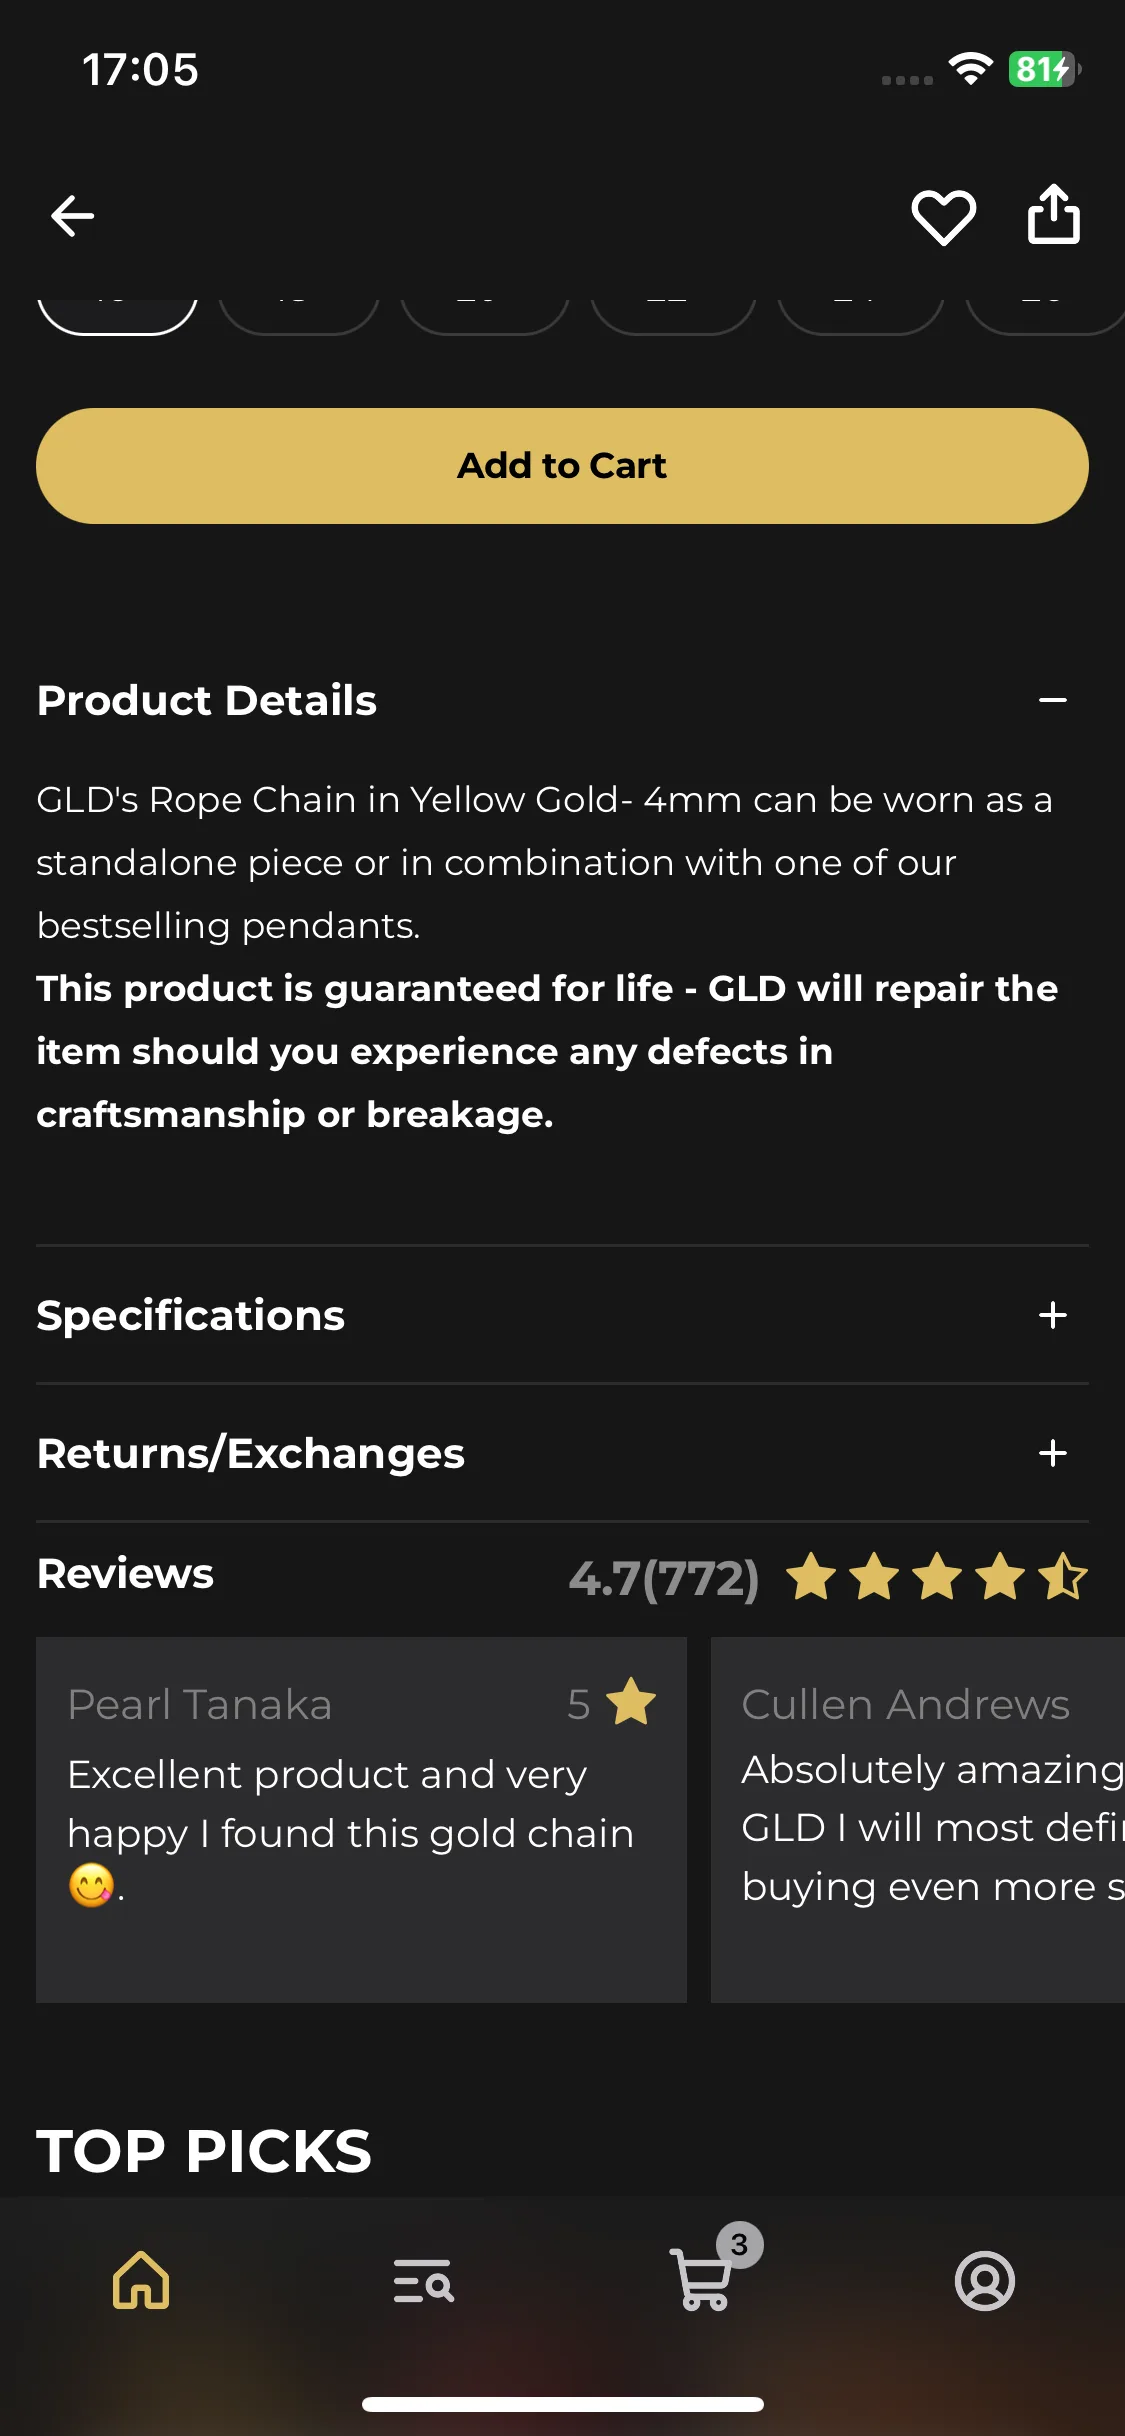
Task: Open the account profile icon
Action: coord(984,2280)
